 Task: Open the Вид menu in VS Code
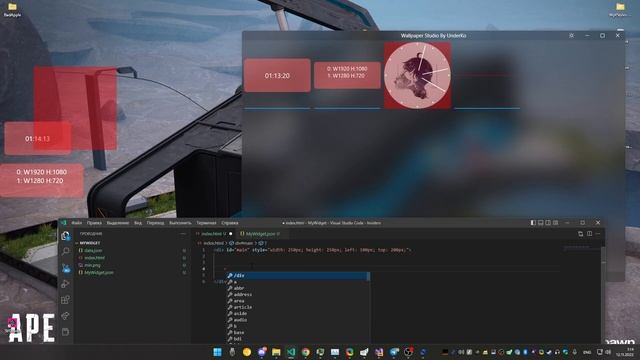[x=138, y=223]
